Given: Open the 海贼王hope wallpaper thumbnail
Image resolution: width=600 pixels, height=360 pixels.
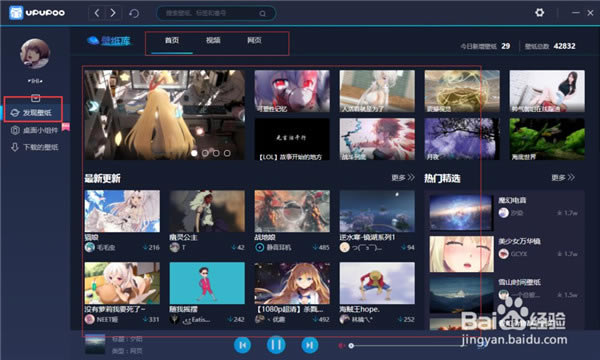Looking at the screenshot, I should [377, 283].
